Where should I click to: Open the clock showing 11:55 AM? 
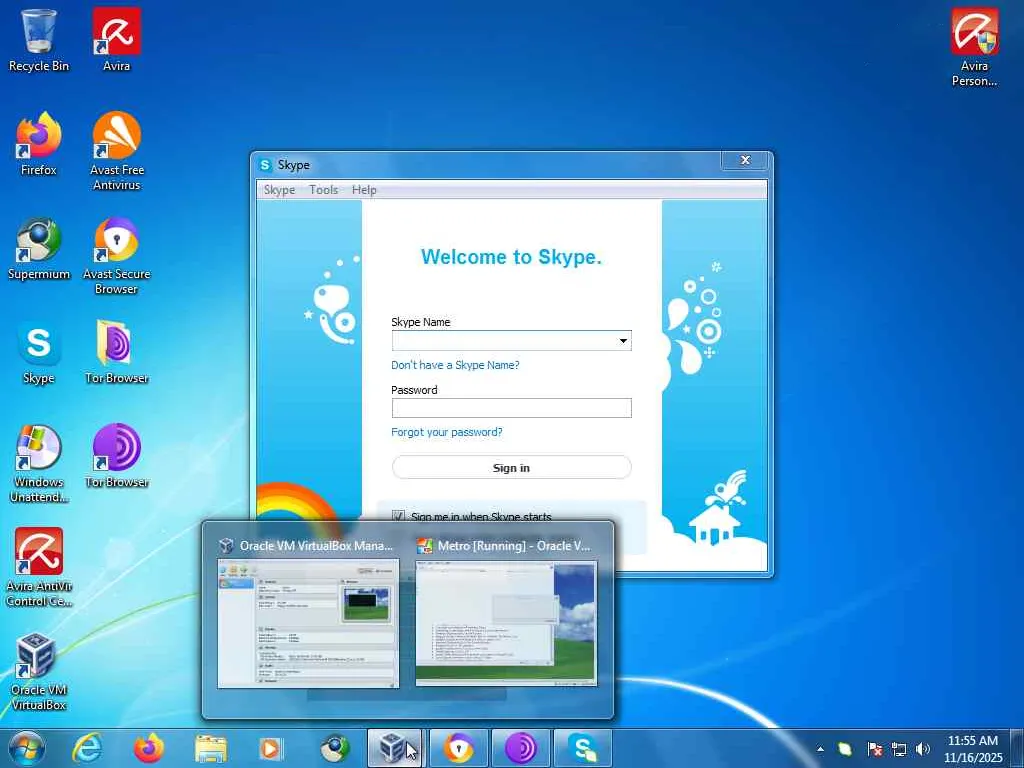972,749
